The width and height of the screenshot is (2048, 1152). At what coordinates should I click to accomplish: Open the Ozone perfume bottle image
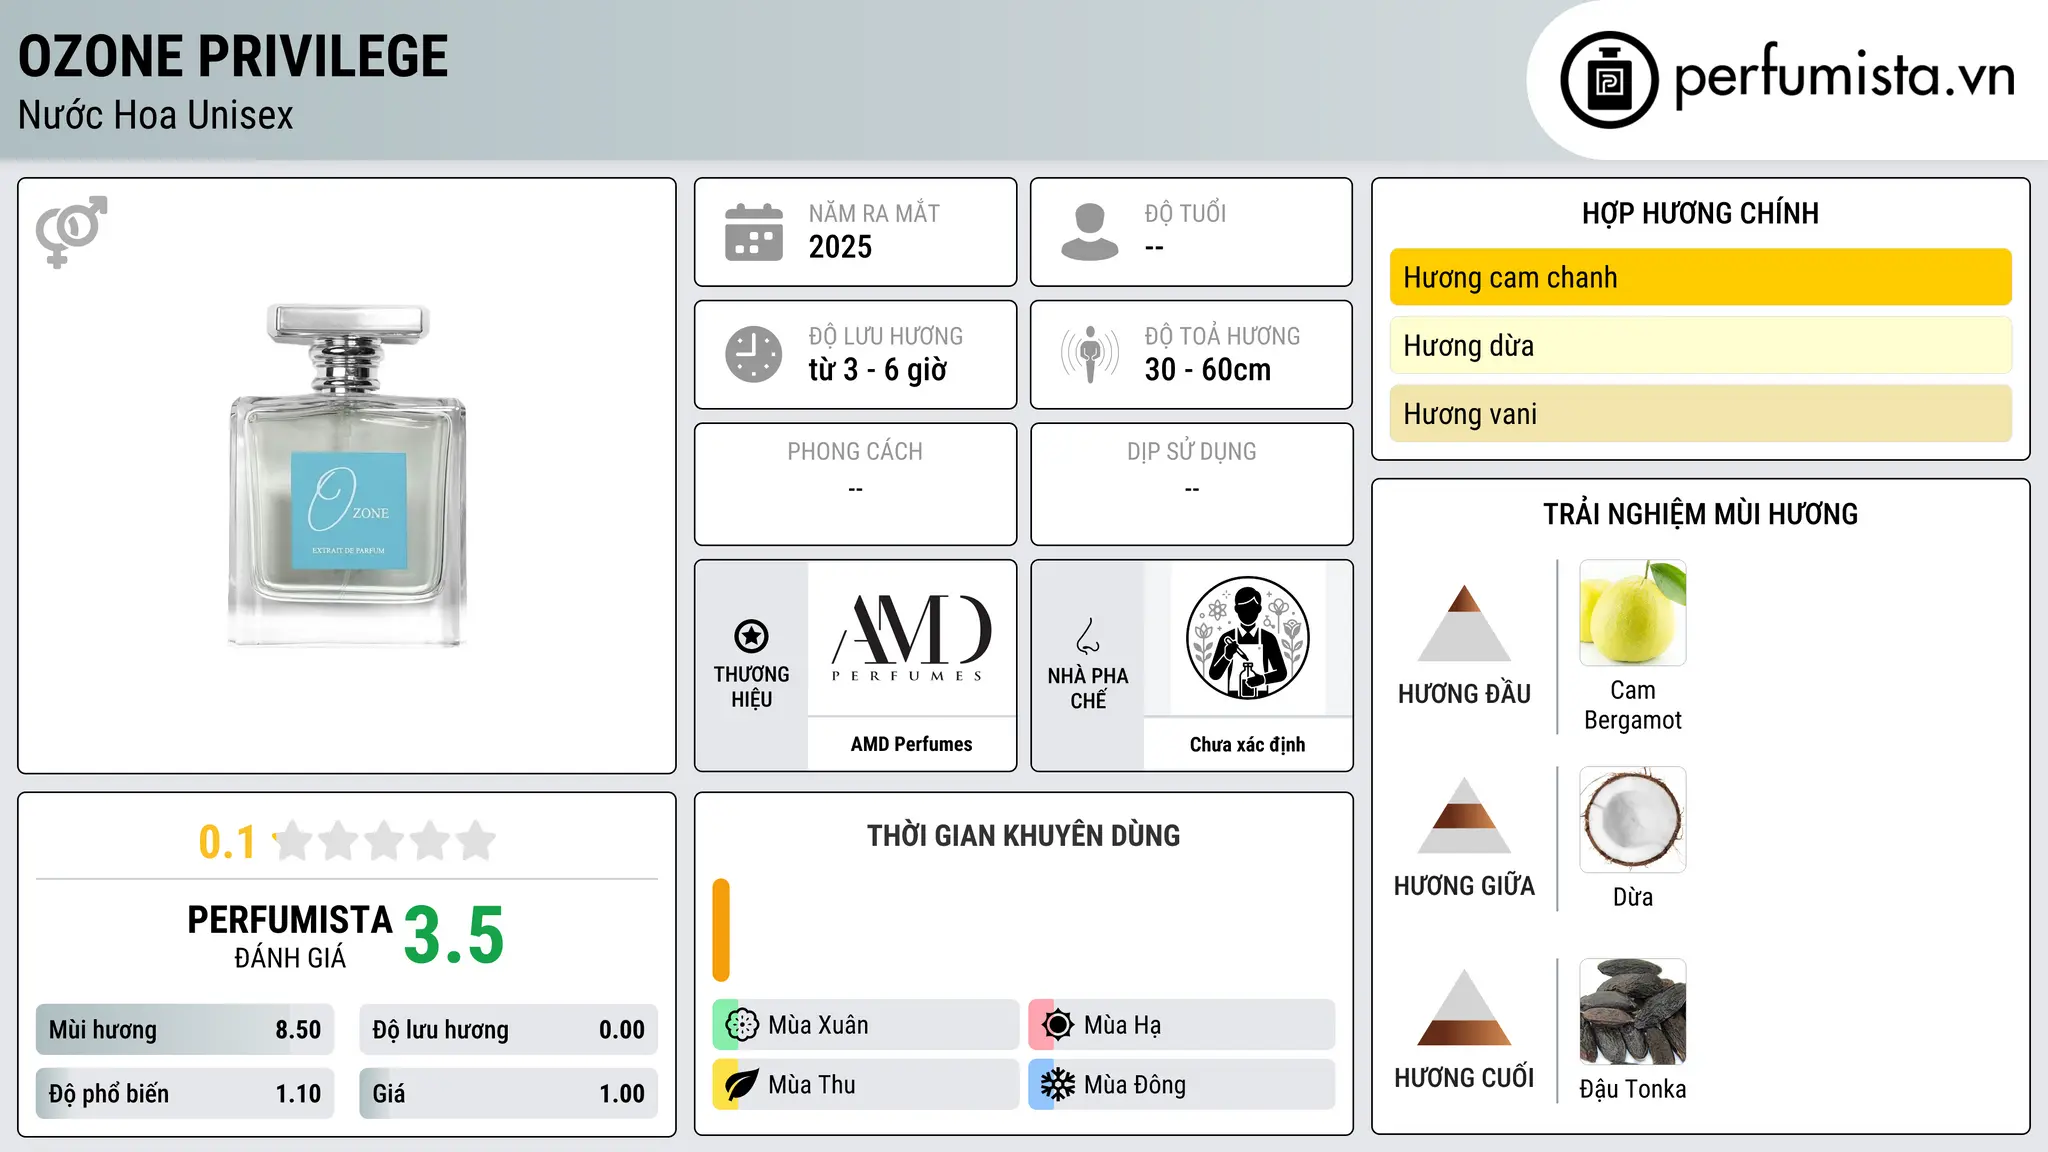(347, 476)
